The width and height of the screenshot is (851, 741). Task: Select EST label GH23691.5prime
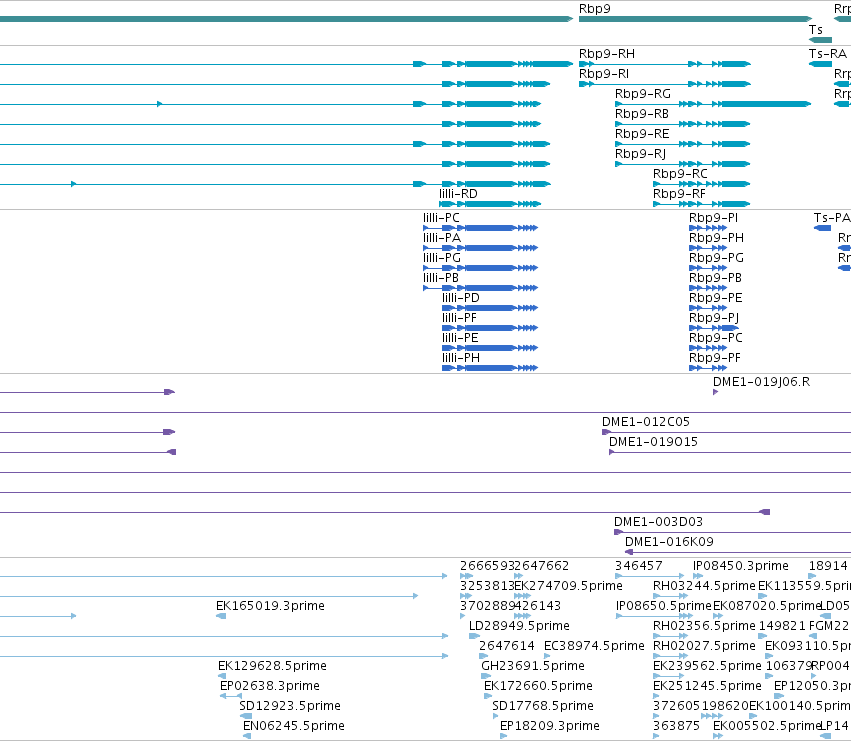pos(533,666)
